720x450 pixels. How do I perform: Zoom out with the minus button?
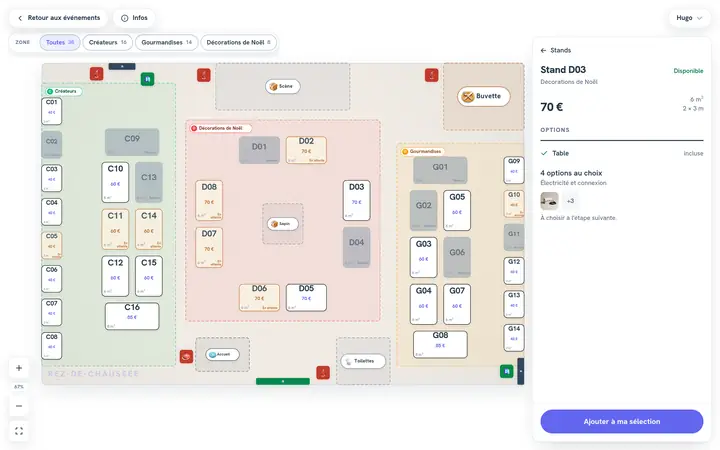(19, 406)
